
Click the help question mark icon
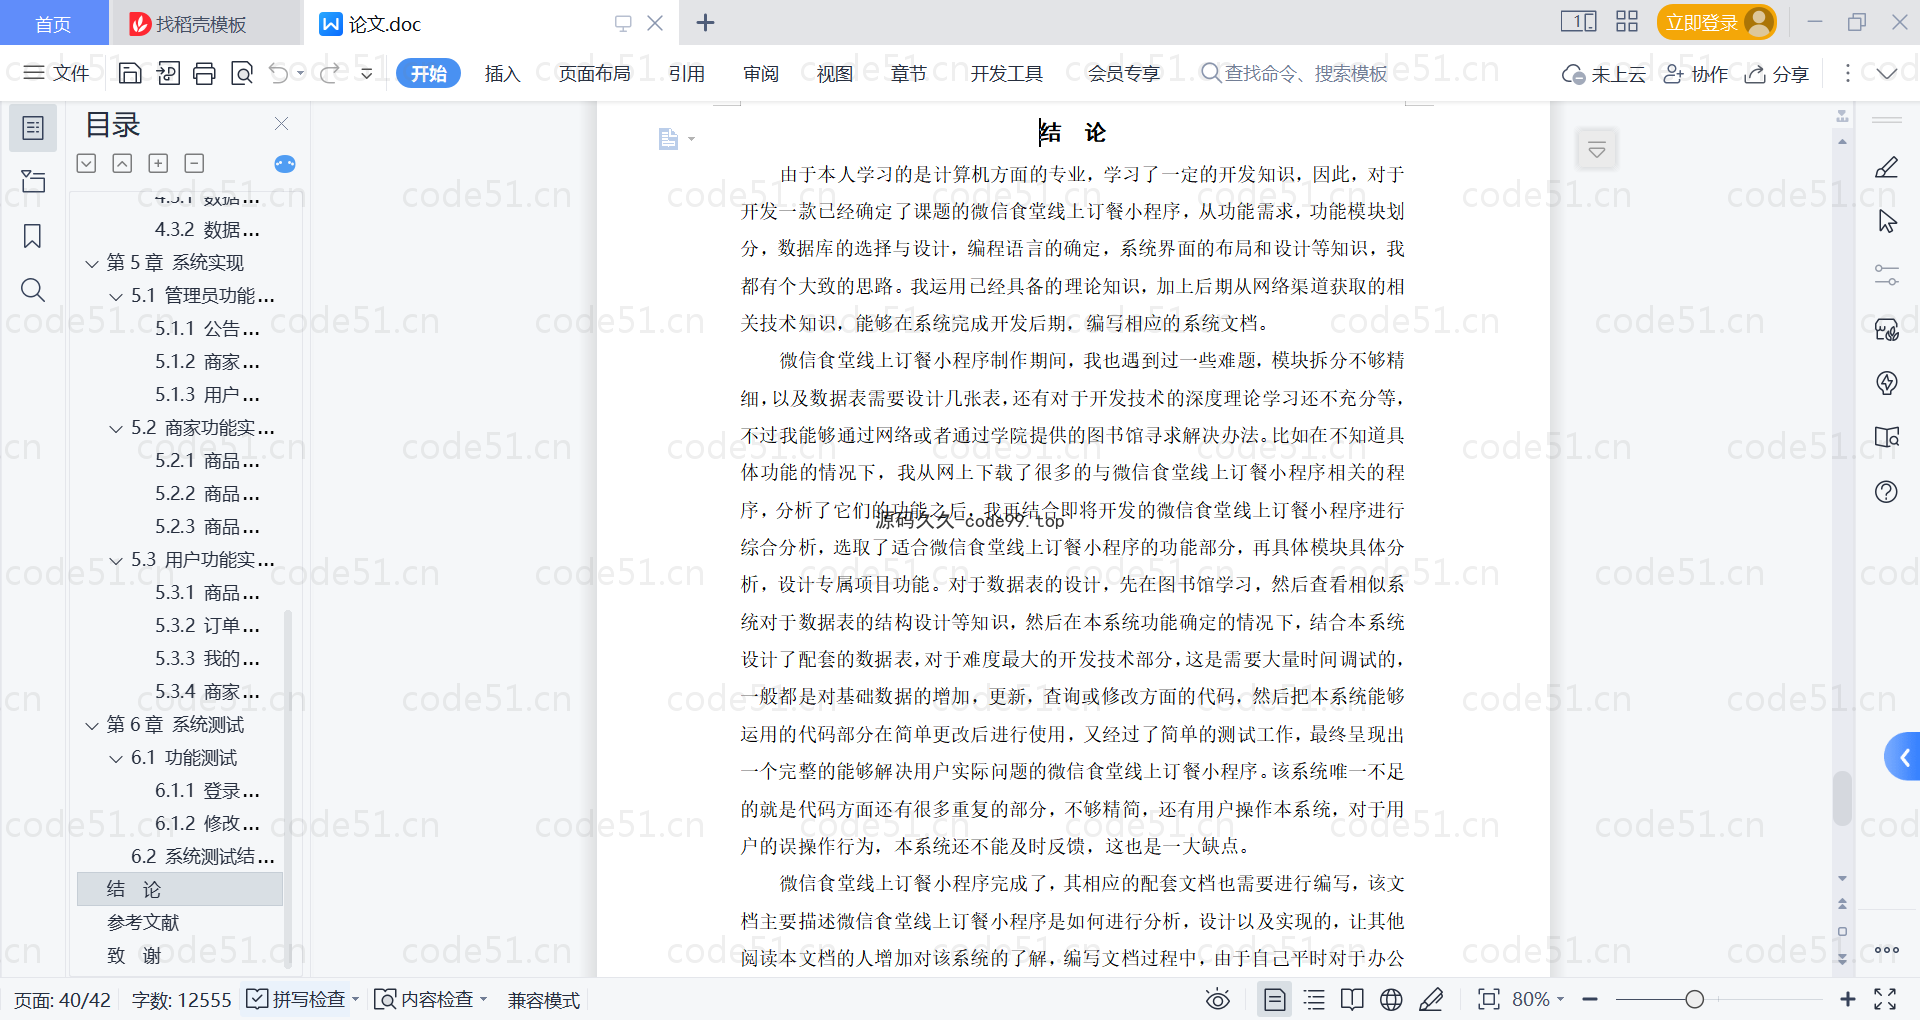(1886, 491)
